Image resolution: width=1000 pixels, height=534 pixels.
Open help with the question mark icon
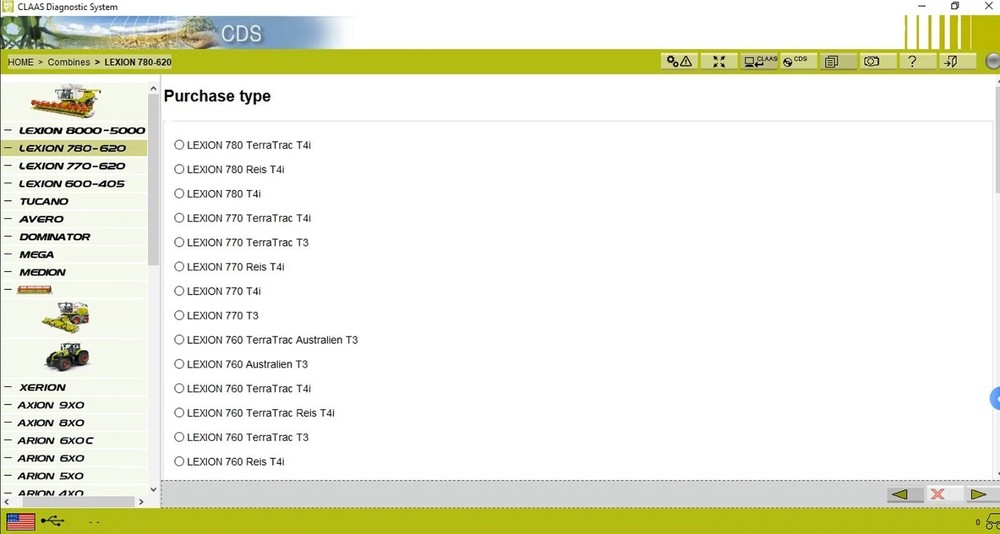click(917, 61)
